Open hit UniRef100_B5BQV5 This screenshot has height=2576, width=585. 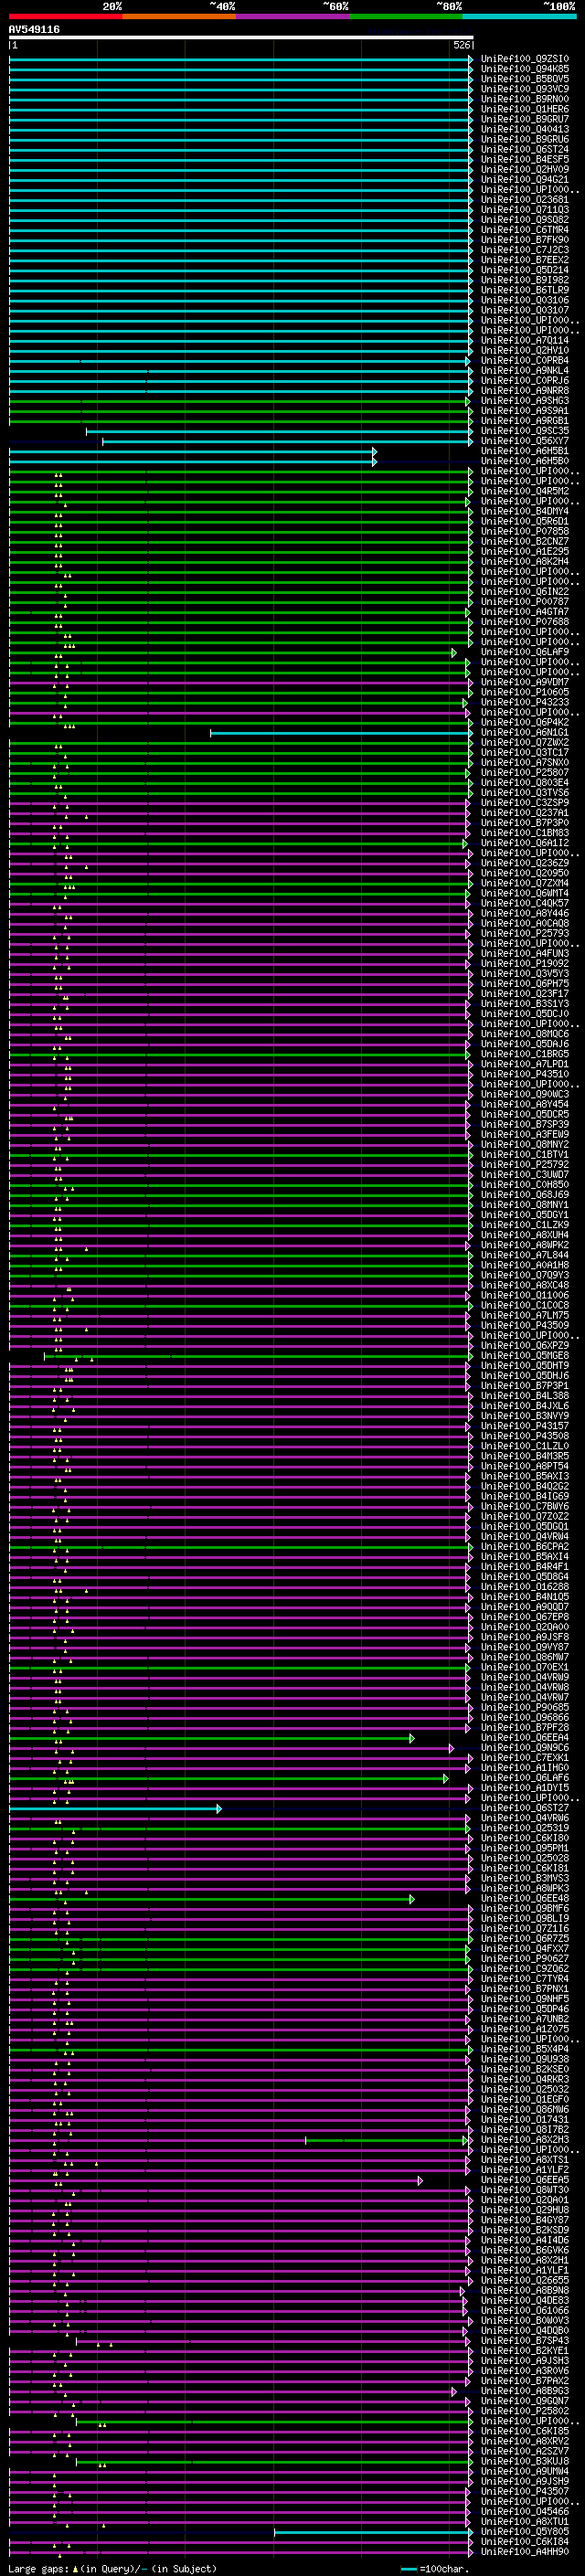(524, 79)
